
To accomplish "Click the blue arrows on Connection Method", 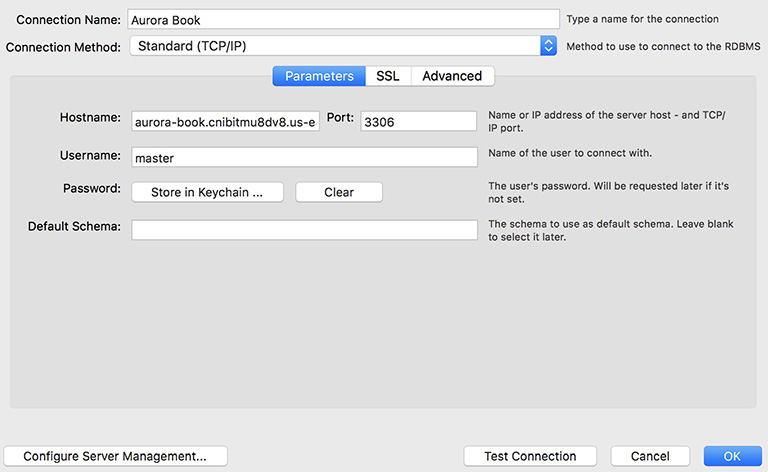I will click(548, 46).
